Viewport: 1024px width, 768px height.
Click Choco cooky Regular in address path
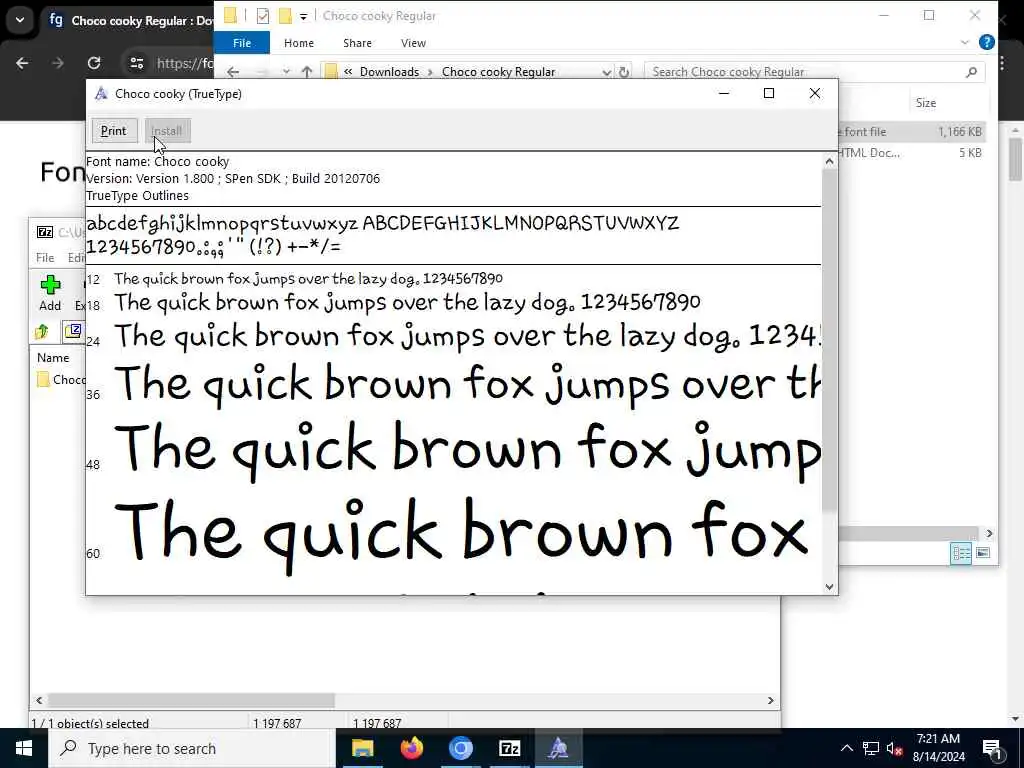498,72
